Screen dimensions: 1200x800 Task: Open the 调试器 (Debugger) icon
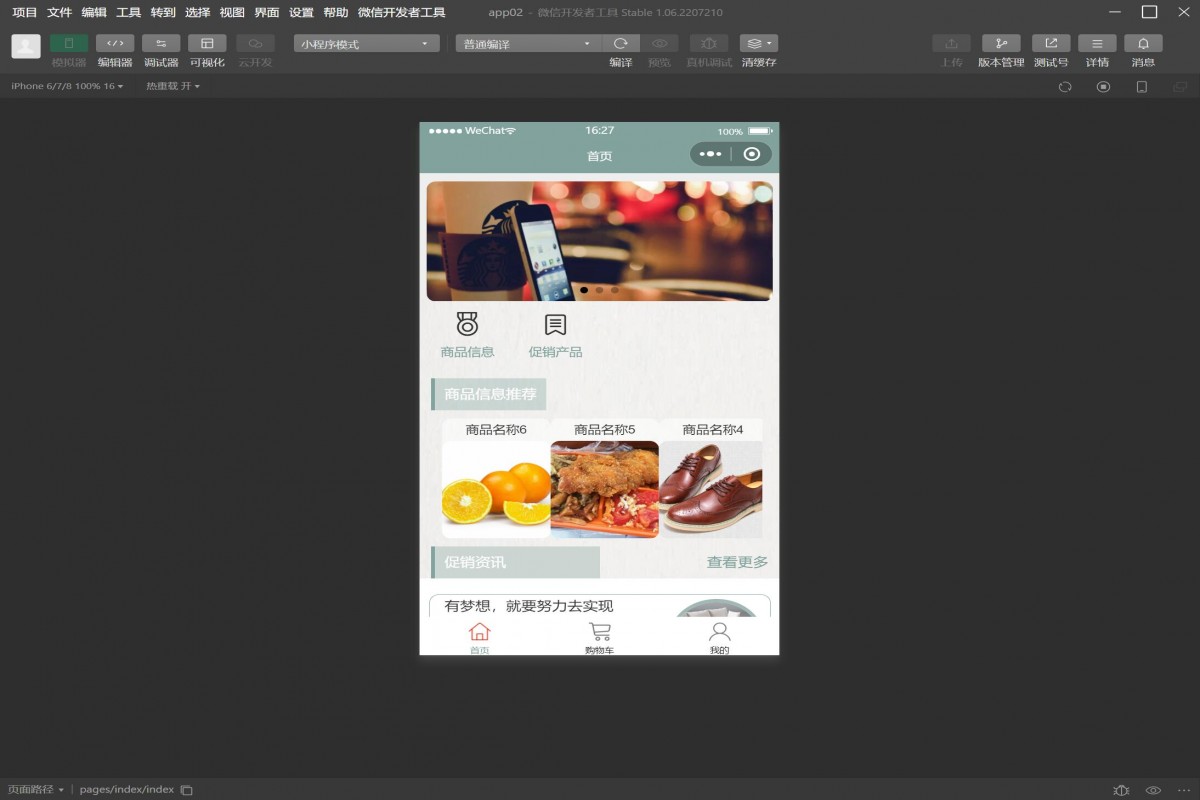[161, 44]
